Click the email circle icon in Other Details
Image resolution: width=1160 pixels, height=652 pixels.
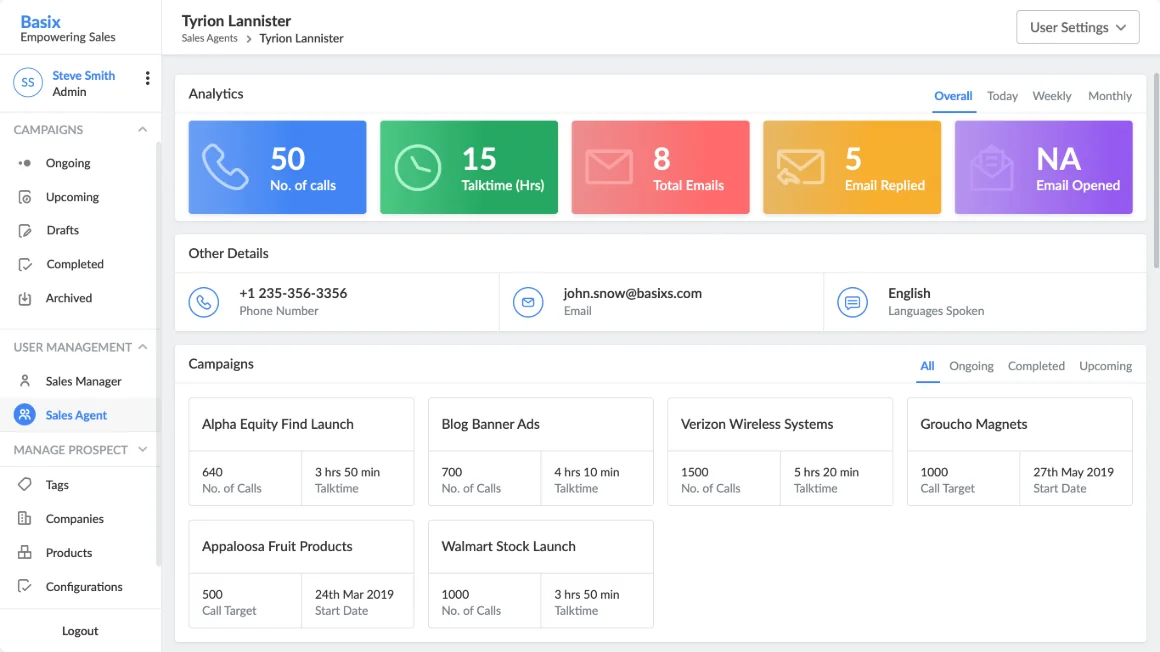click(528, 302)
